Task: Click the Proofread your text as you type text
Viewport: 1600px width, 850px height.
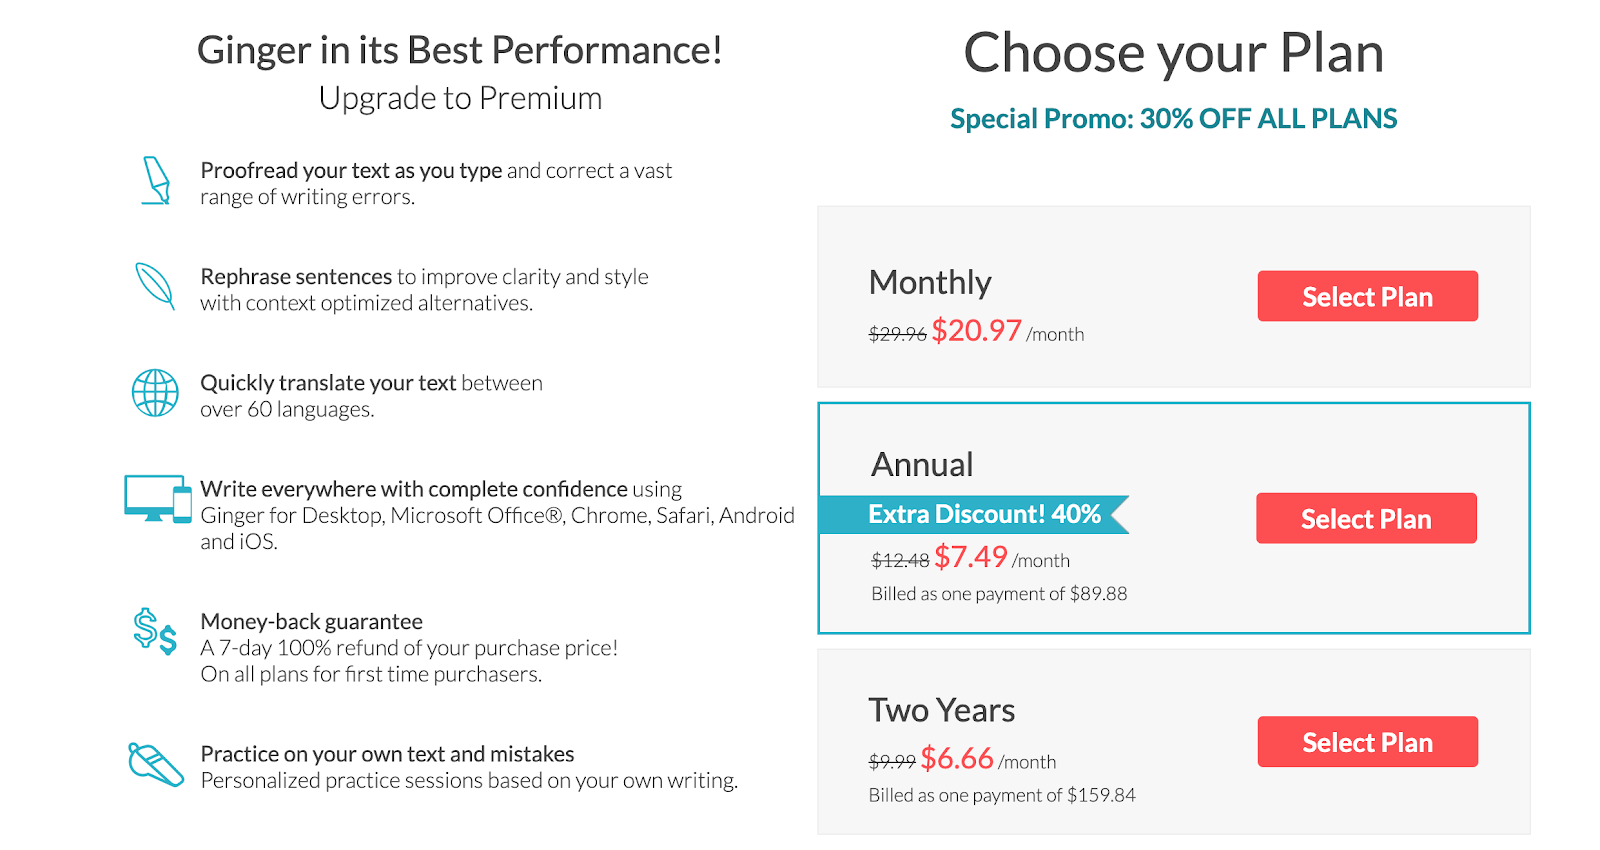Action: [x=351, y=171]
